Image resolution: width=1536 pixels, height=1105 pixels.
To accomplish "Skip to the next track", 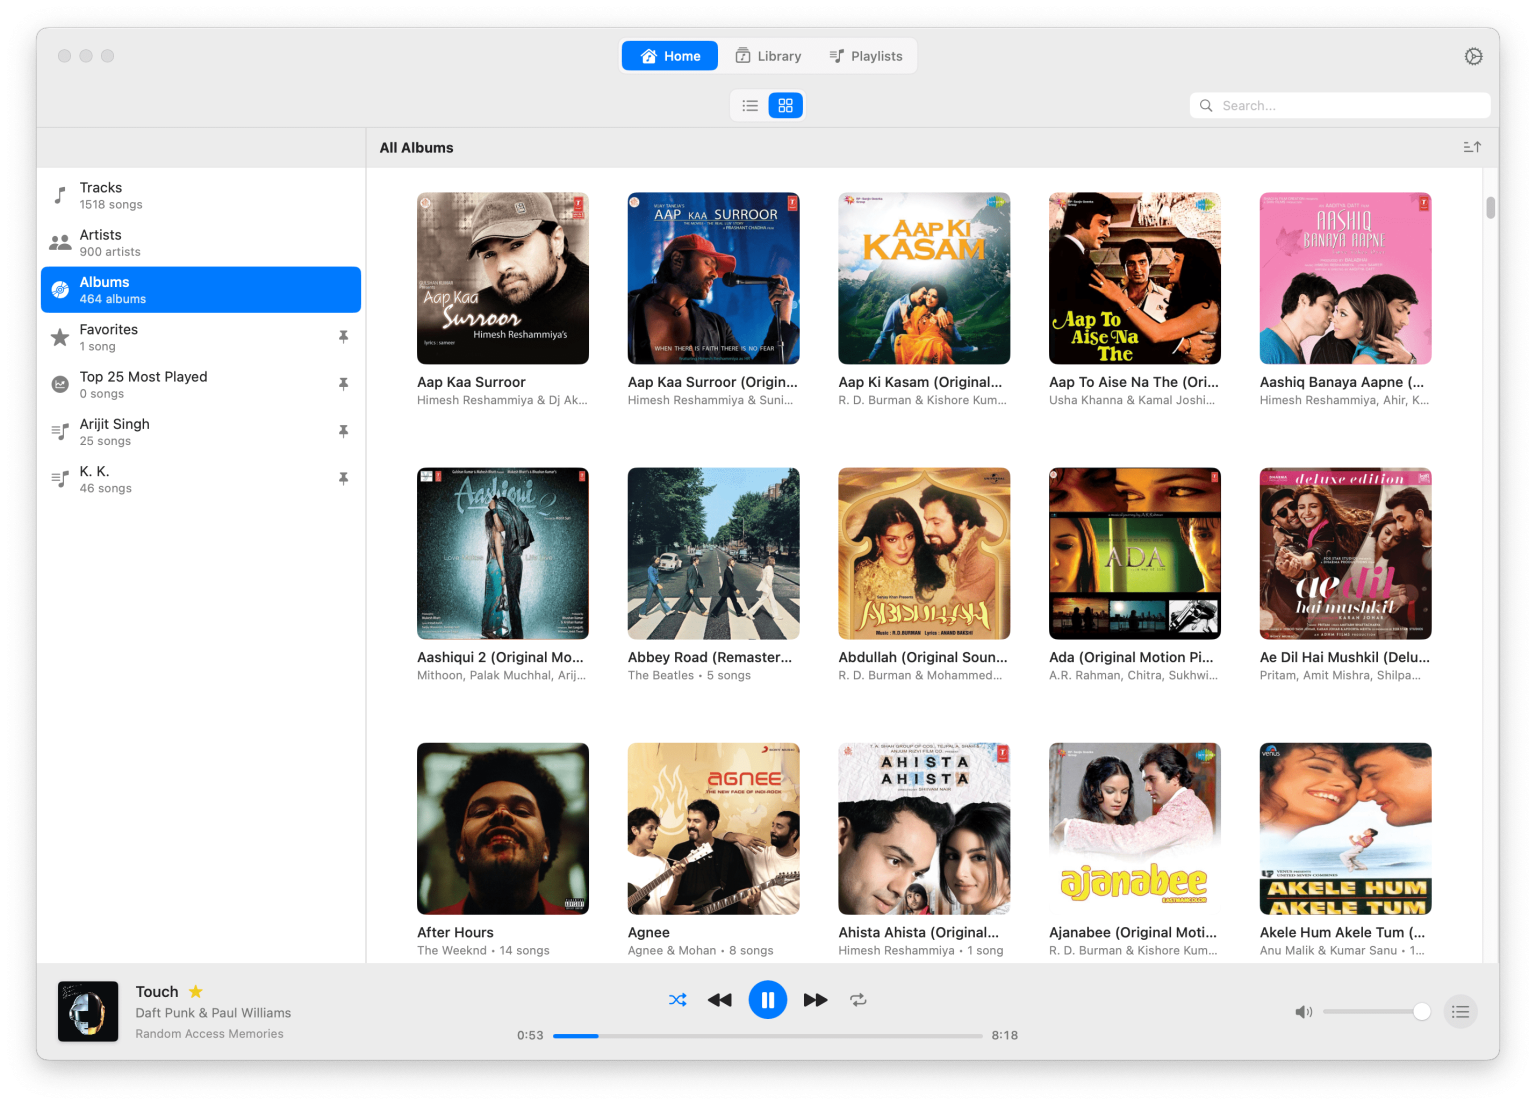I will [x=815, y=1000].
